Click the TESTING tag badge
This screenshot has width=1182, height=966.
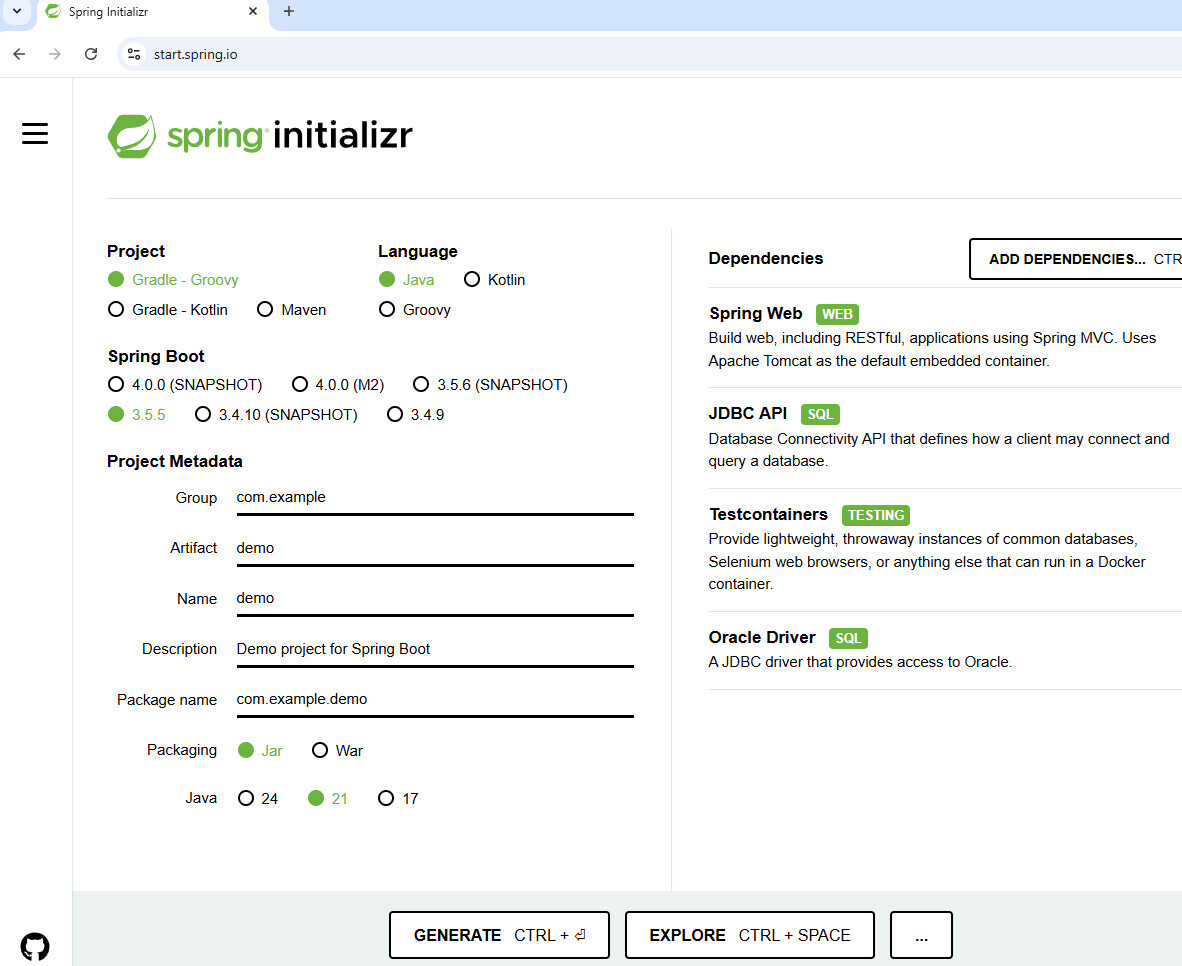pyautogui.click(x=875, y=515)
